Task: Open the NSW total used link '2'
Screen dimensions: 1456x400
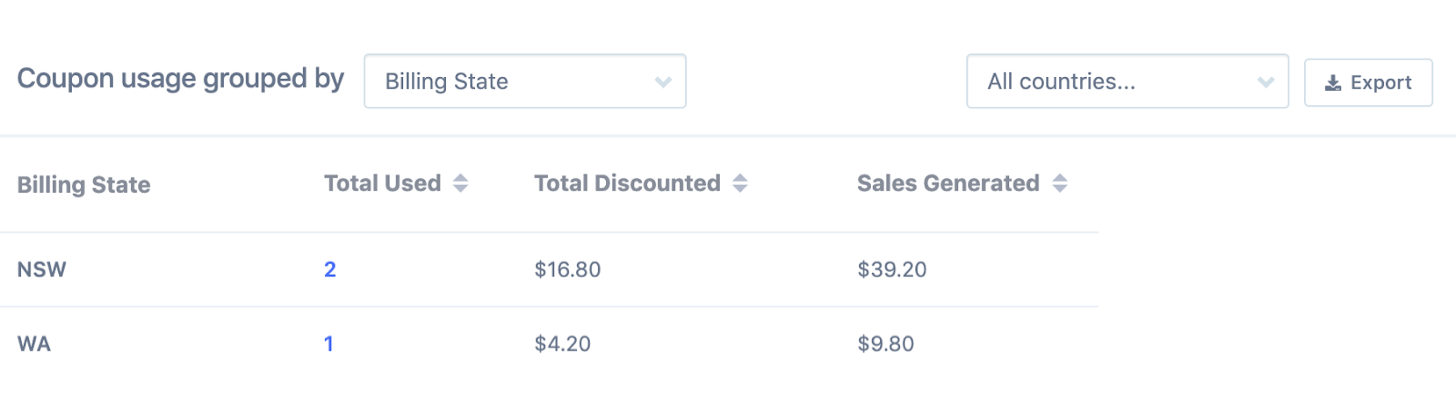Action: (x=330, y=269)
